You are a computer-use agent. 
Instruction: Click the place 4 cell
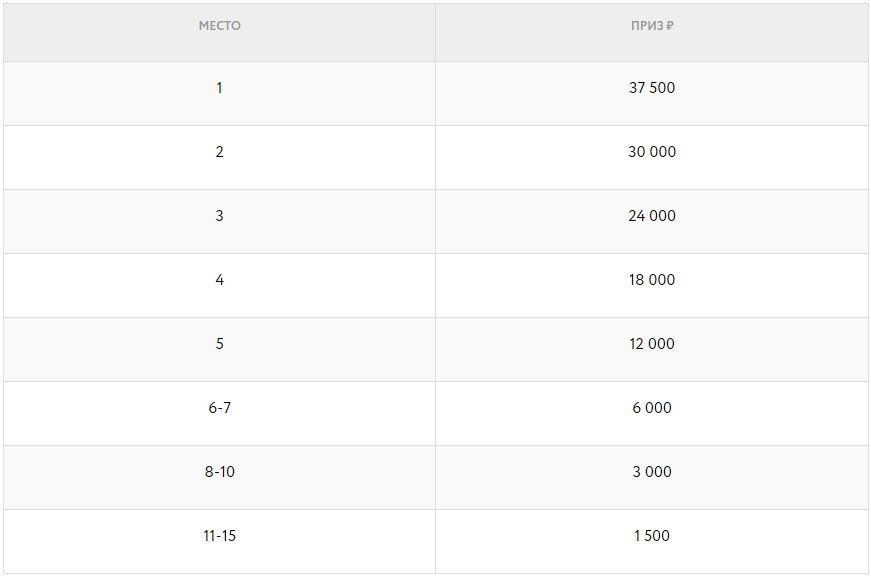point(219,280)
